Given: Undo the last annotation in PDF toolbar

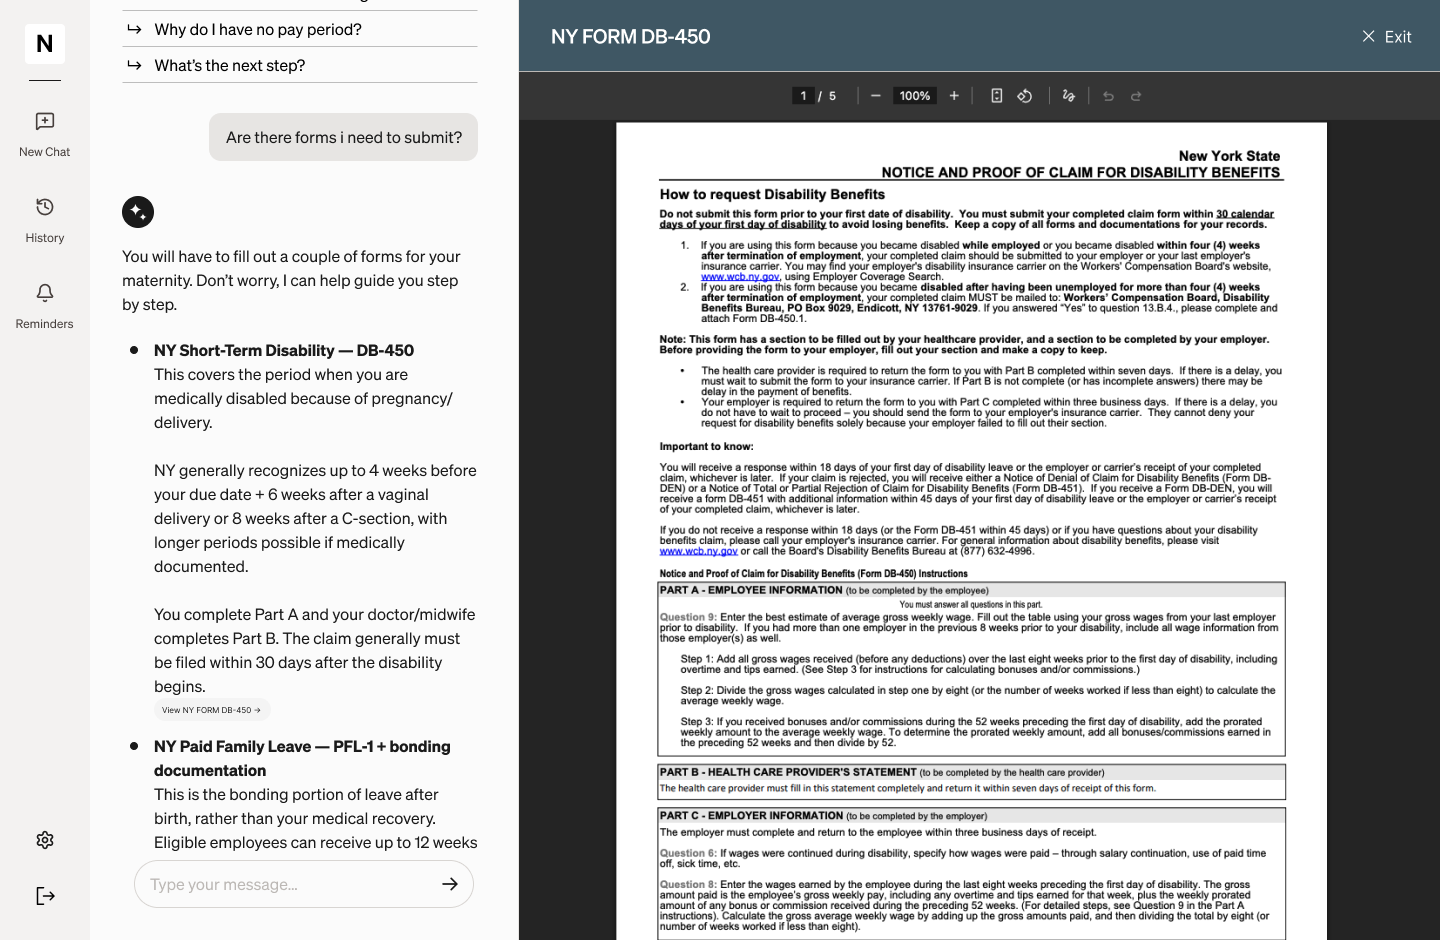Looking at the screenshot, I should [x=1108, y=96].
